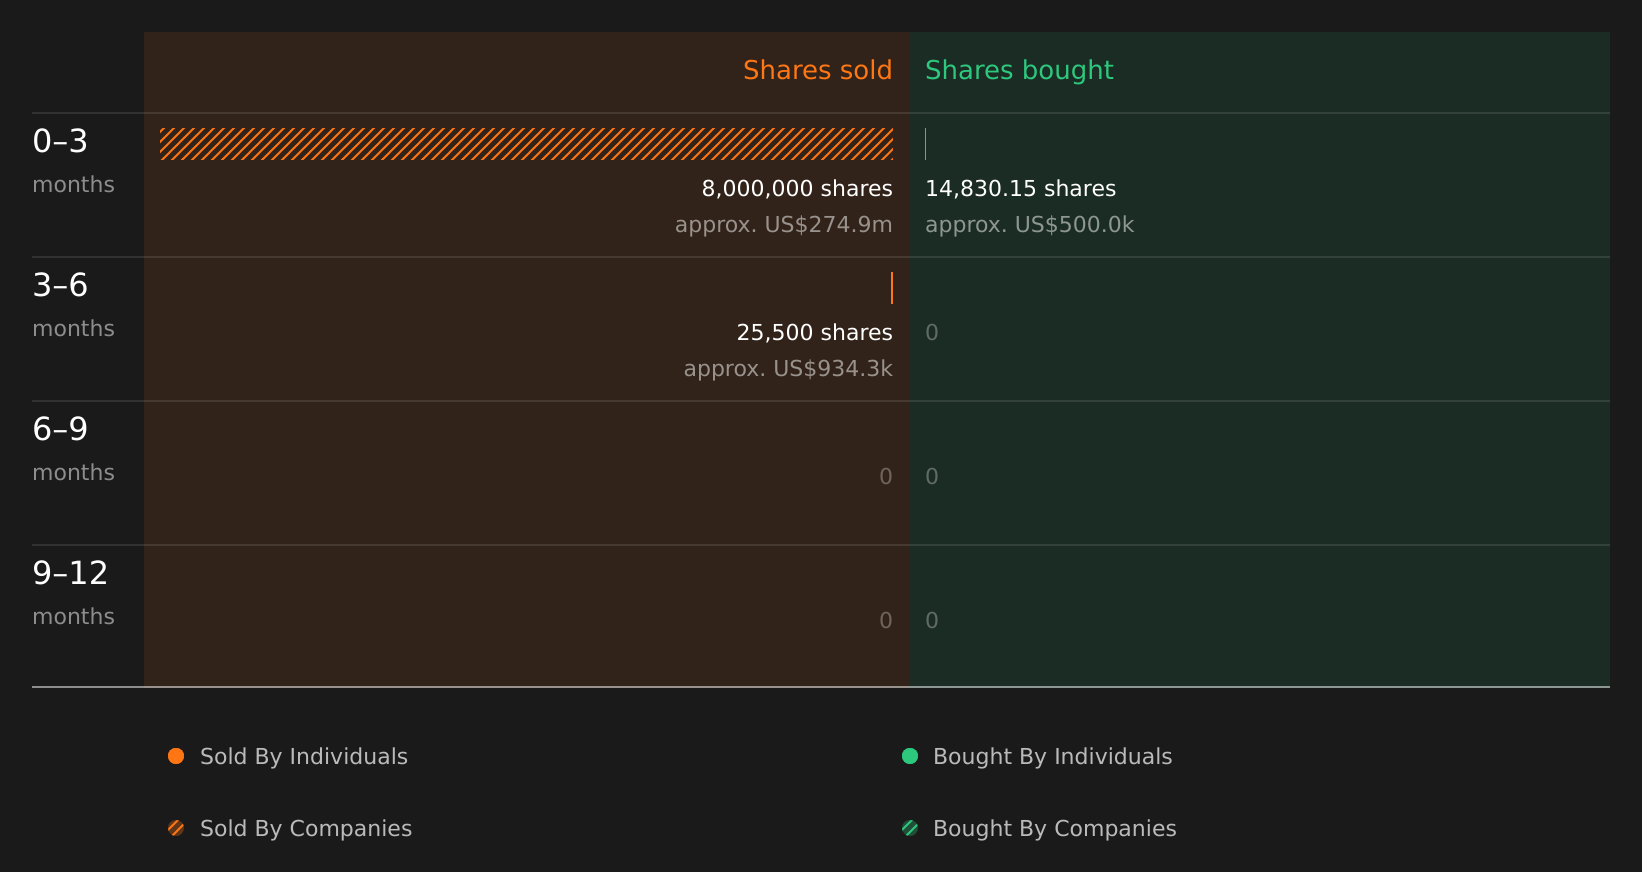
Task: Toggle the Bought By Companies legend label
Action: tap(1055, 829)
